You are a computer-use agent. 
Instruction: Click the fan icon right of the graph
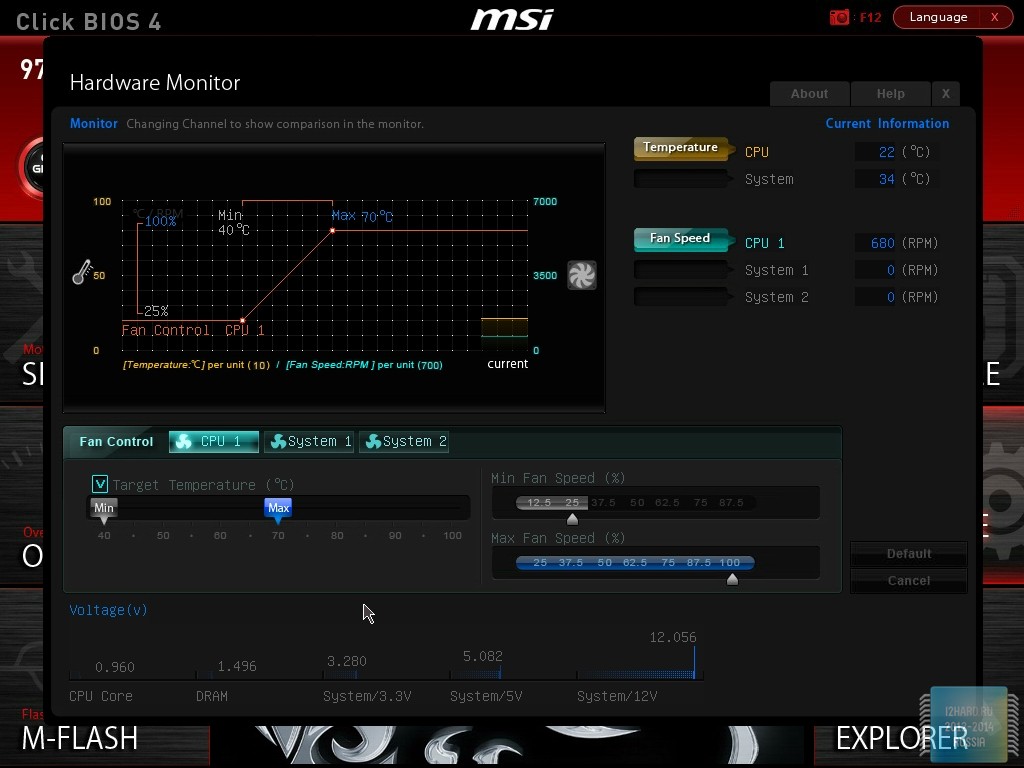581,275
